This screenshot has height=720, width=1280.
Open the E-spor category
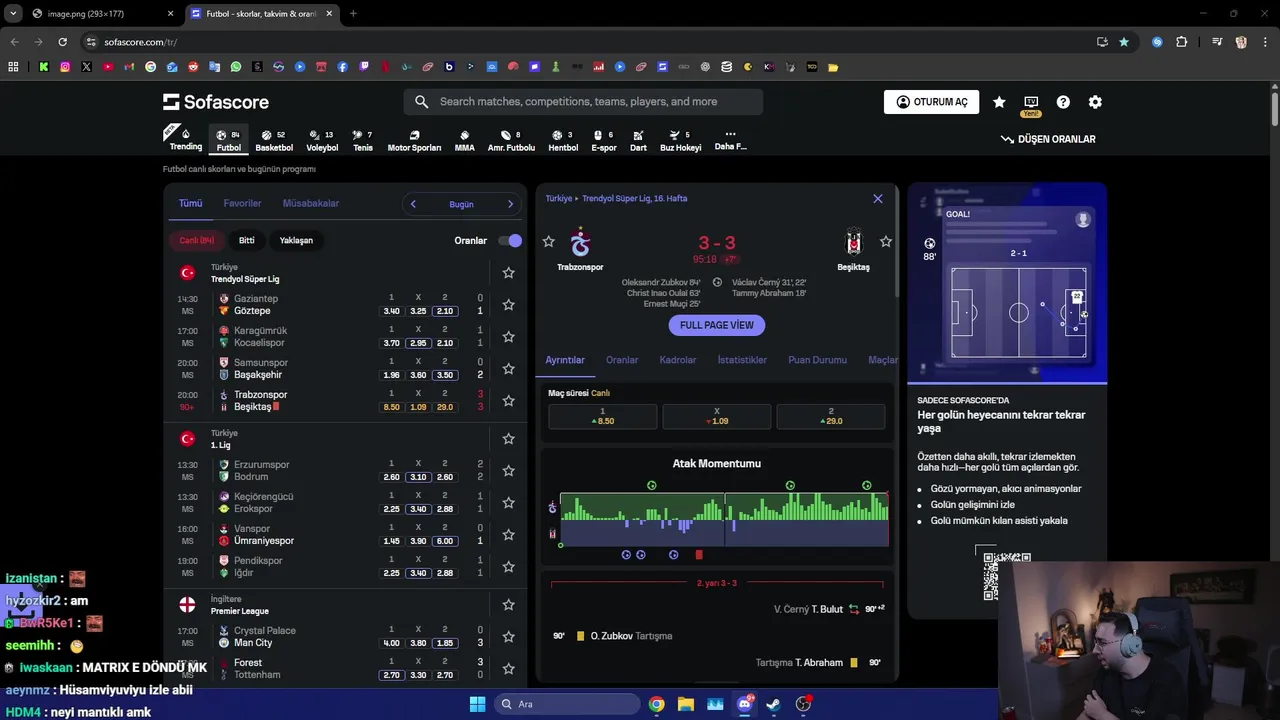[x=604, y=140]
